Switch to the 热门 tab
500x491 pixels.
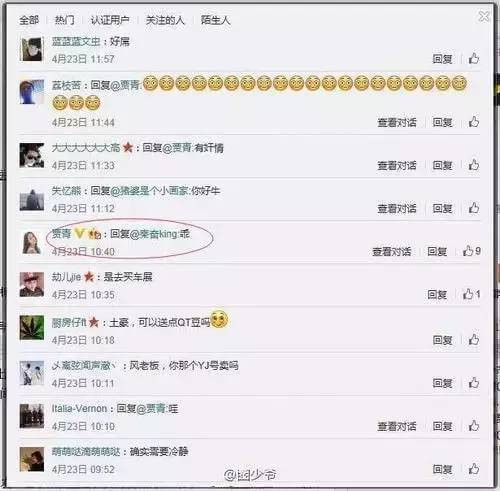(x=64, y=20)
